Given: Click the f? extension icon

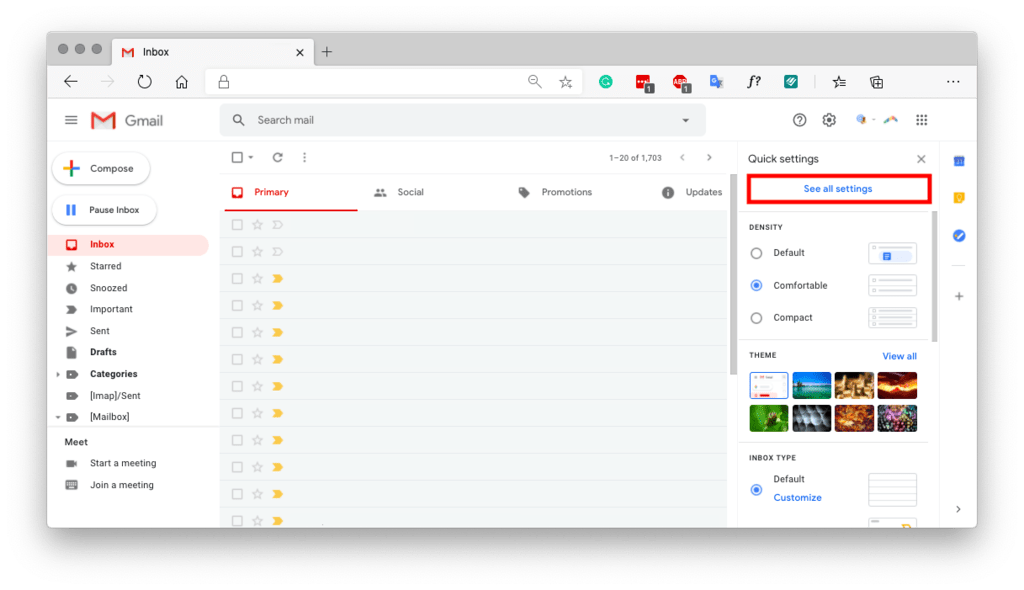Looking at the screenshot, I should [754, 82].
